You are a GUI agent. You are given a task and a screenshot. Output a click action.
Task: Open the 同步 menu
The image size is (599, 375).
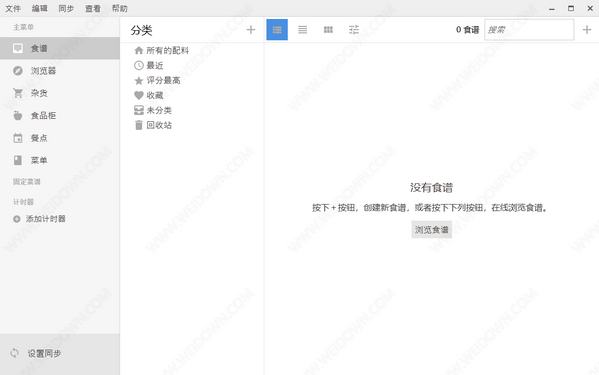point(66,8)
